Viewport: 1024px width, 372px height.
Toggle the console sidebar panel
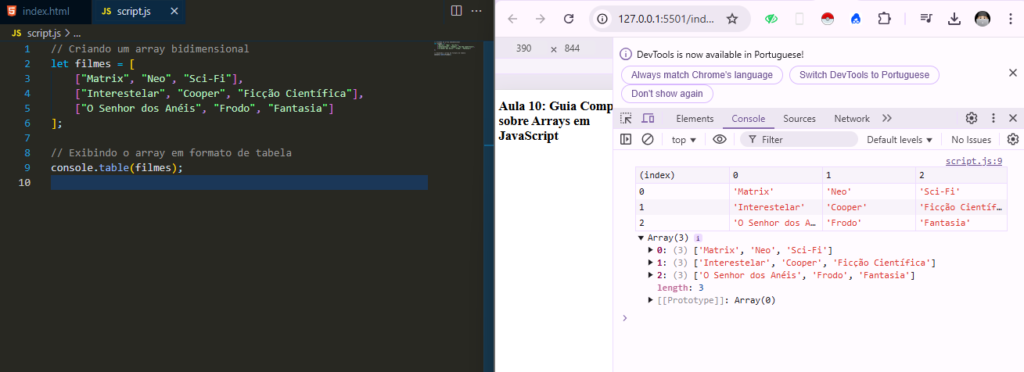(626, 139)
